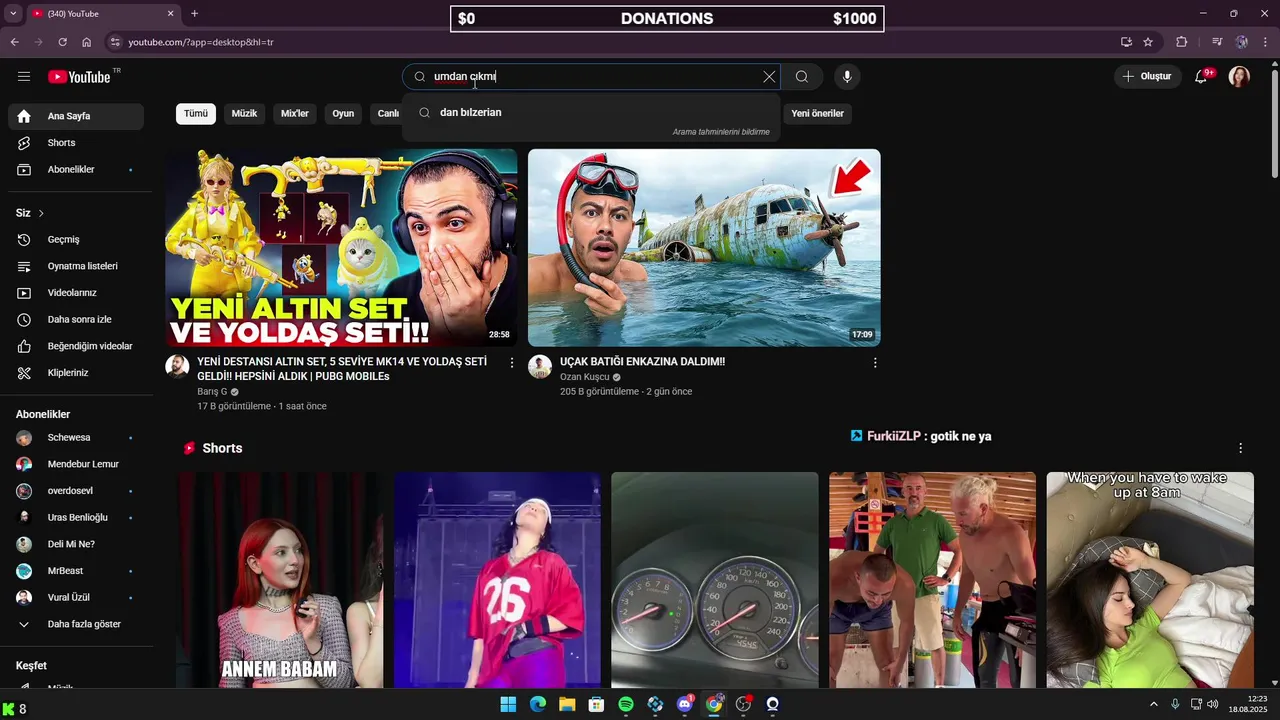Click the browser home button

(x=87, y=42)
